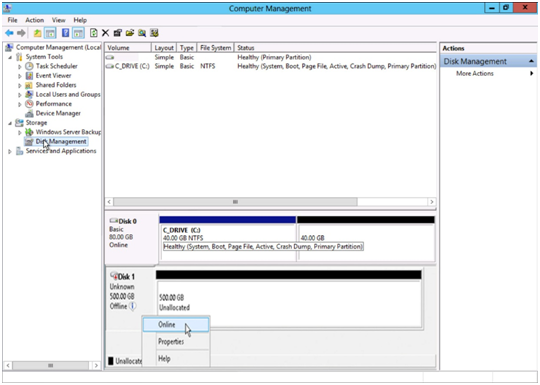Screen dimensions: 540x385
Task: Open the Action menu
Action: [x=34, y=20]
